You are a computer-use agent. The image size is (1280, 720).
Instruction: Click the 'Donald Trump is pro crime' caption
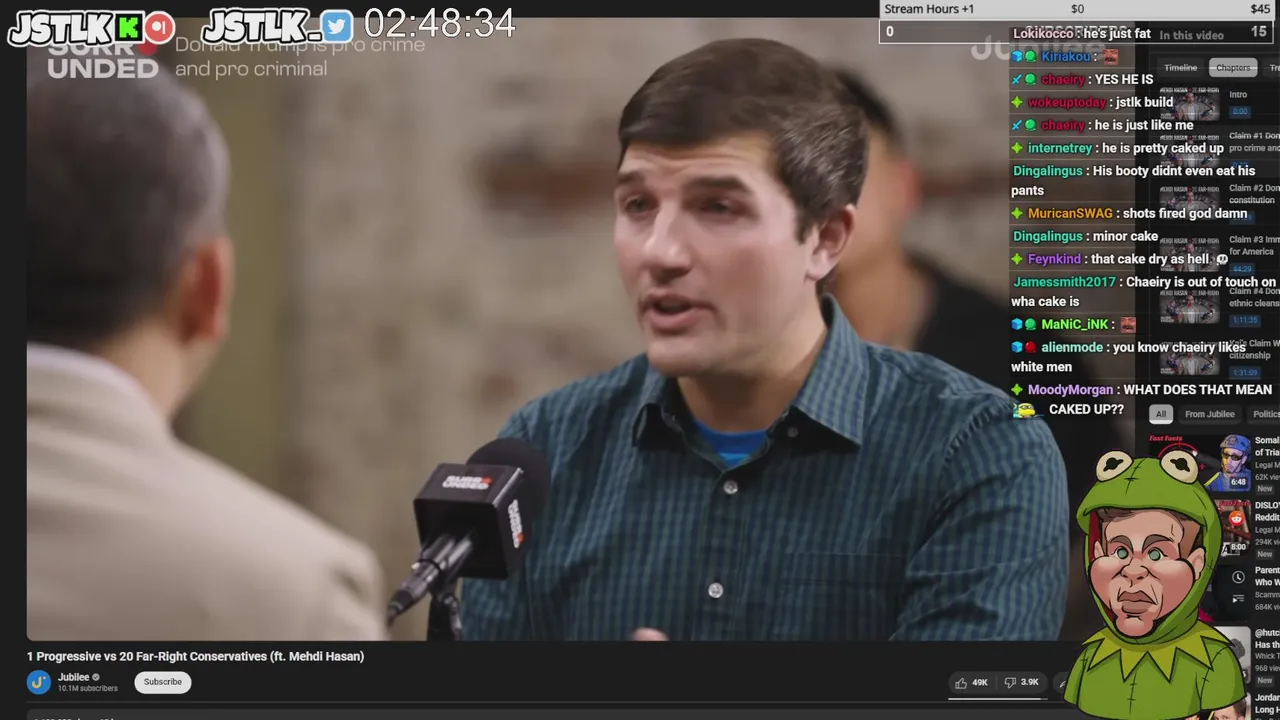pyautogui.click(x=300, y=57)
